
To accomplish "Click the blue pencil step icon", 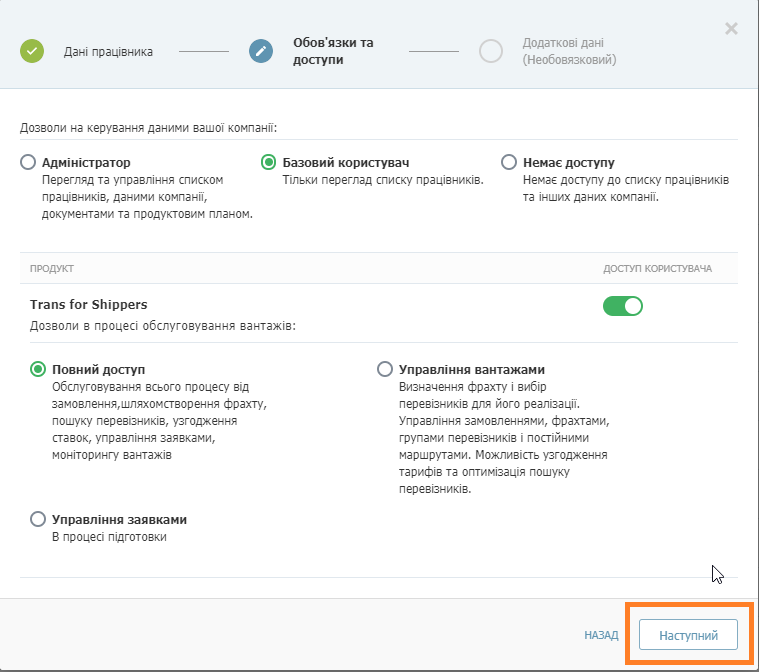I will coord(261,51).
